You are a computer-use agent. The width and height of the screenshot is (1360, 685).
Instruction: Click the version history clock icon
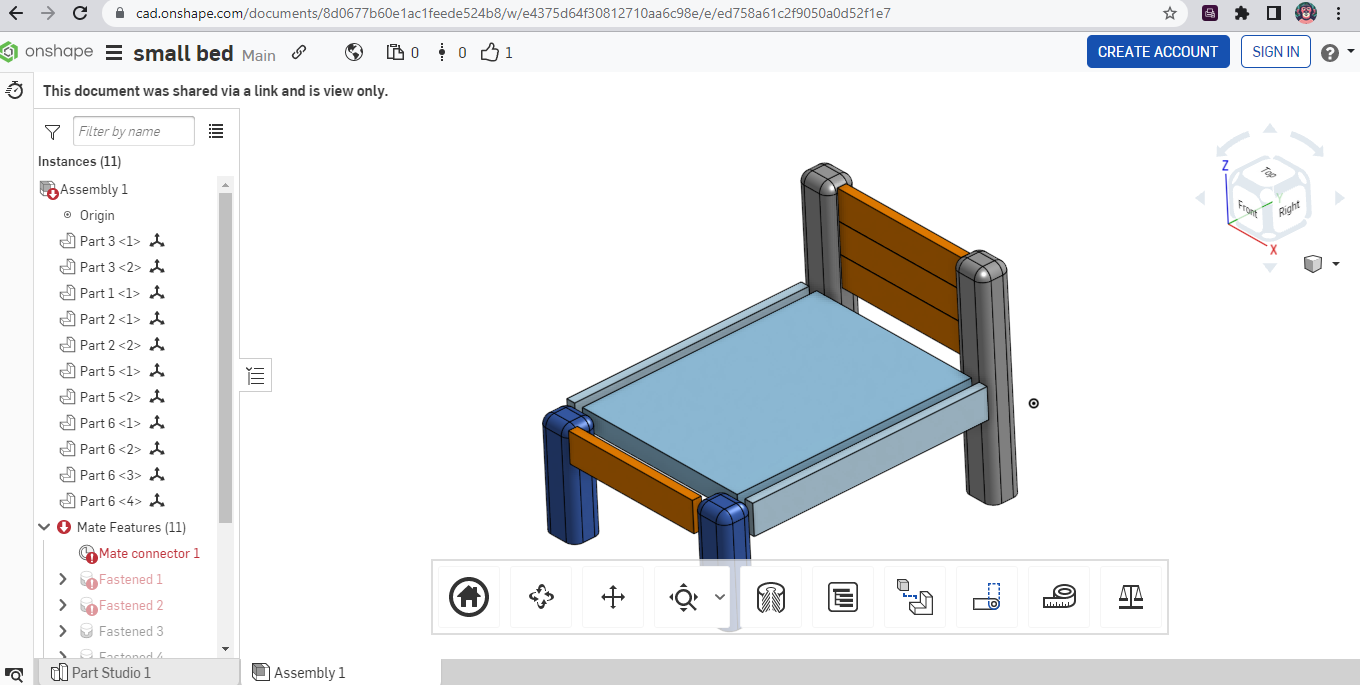(x=14, y=90)
